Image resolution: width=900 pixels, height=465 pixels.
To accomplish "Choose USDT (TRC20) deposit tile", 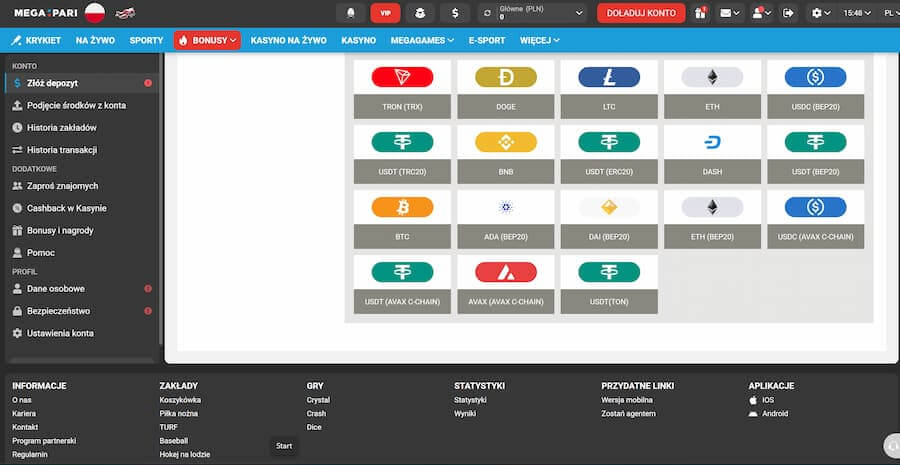I will tap(402, 154).
